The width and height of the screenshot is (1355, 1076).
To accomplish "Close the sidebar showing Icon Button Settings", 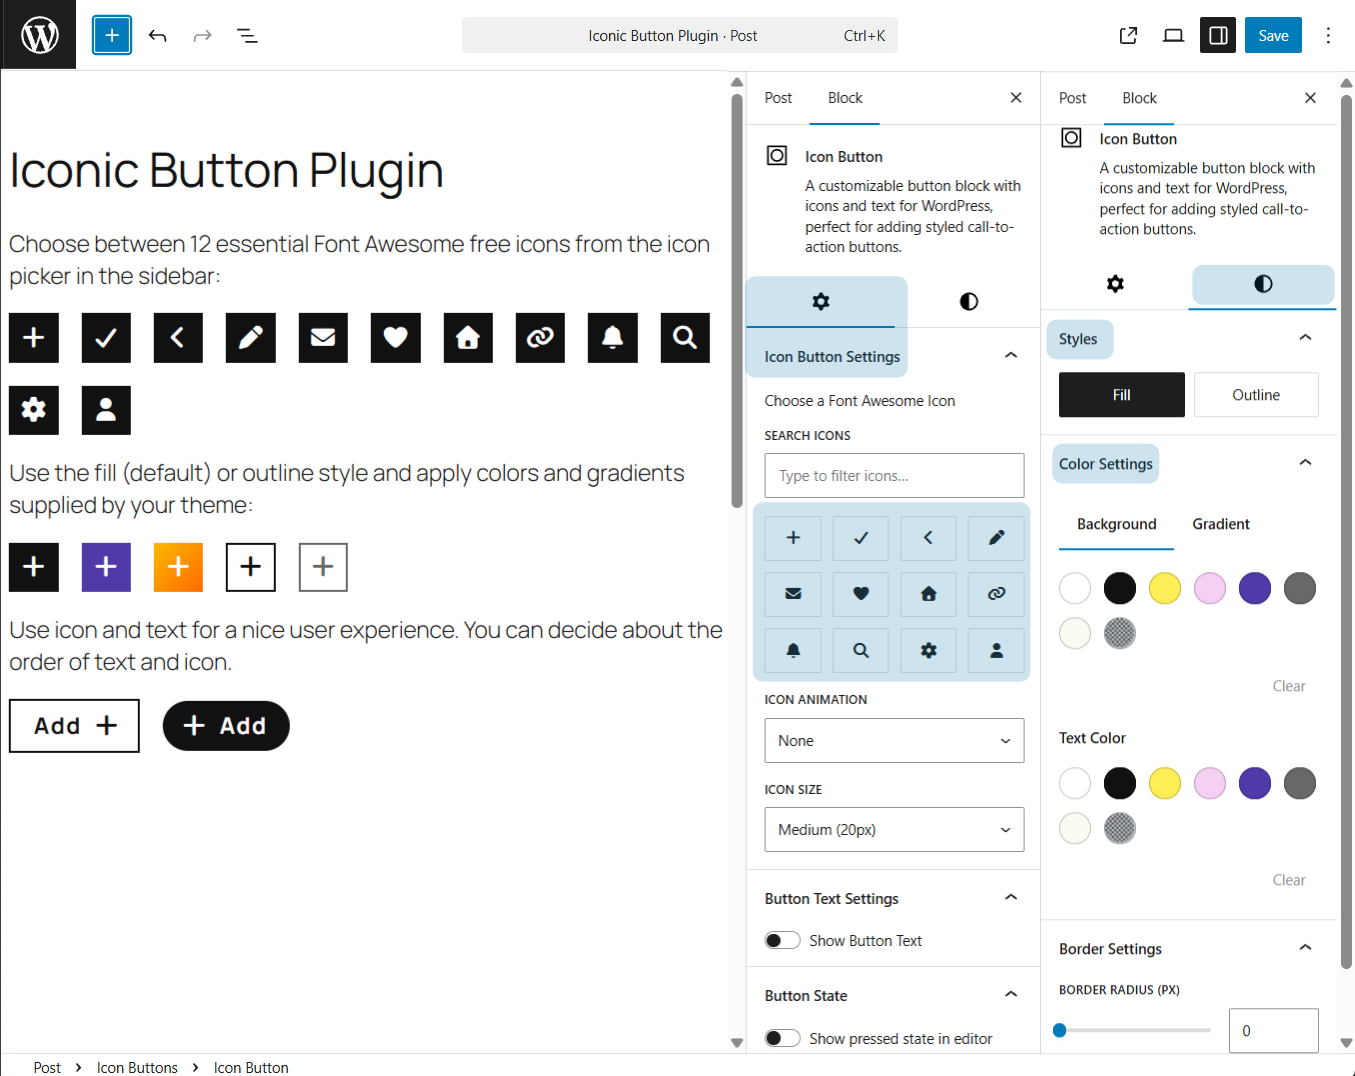I will 1016,98.
